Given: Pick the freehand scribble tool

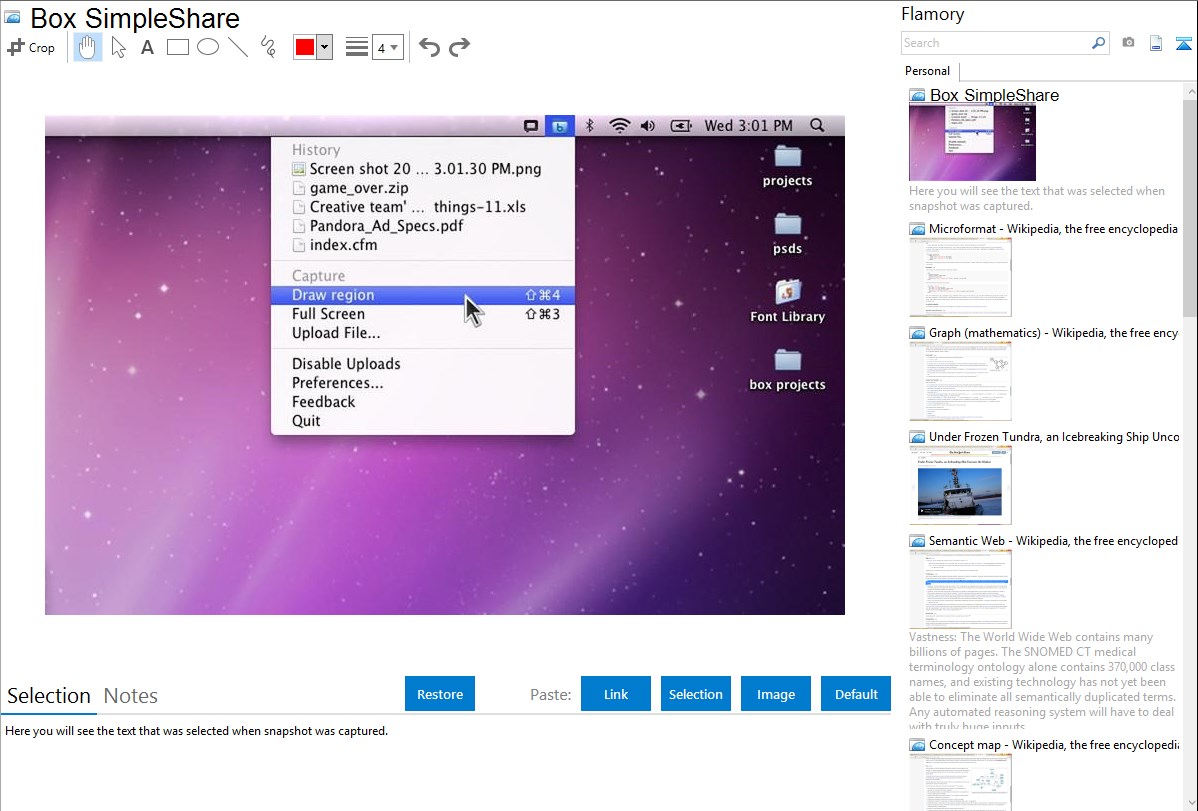Looking at the screenshot, I should 268,47.
